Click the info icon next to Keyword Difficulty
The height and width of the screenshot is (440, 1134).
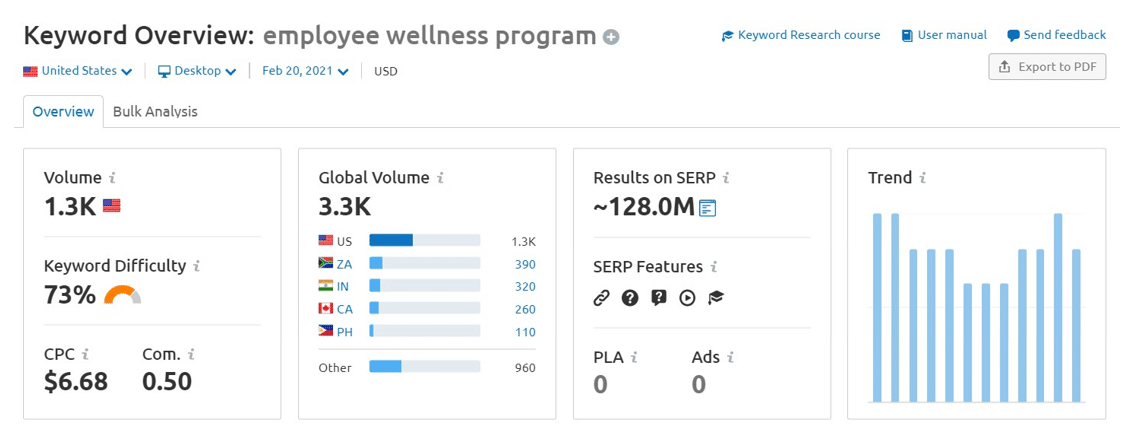pos(197,266)
